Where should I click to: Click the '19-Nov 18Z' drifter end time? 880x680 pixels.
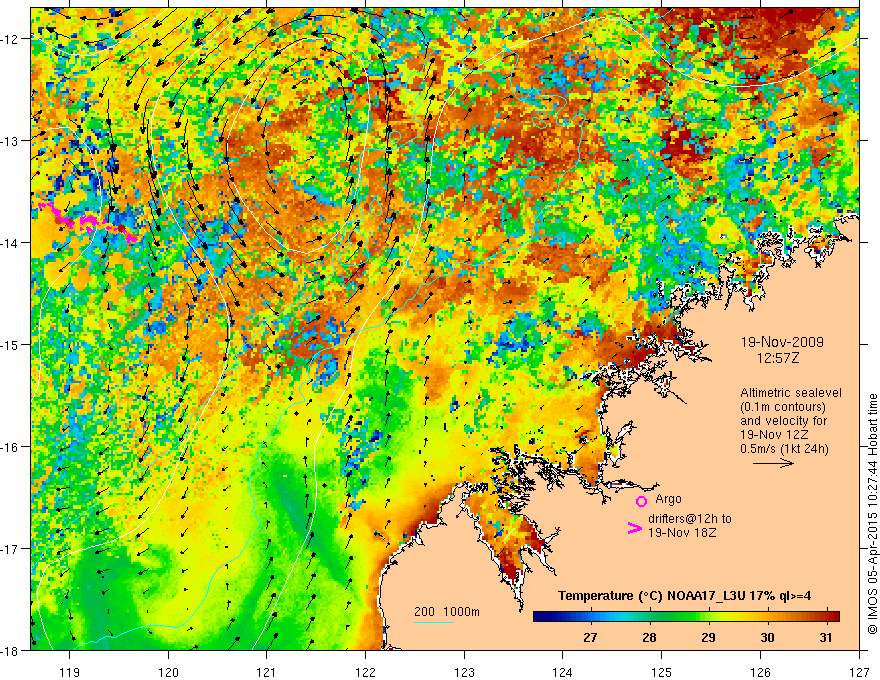(x=682, y=532)
